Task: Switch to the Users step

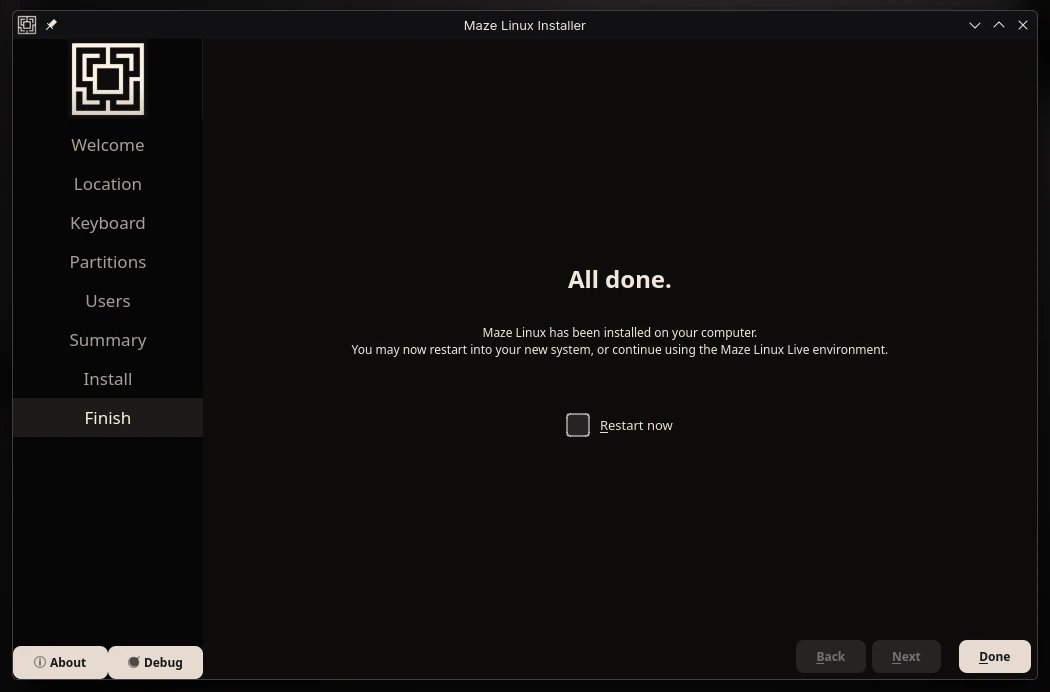Action: pos(108,301)
